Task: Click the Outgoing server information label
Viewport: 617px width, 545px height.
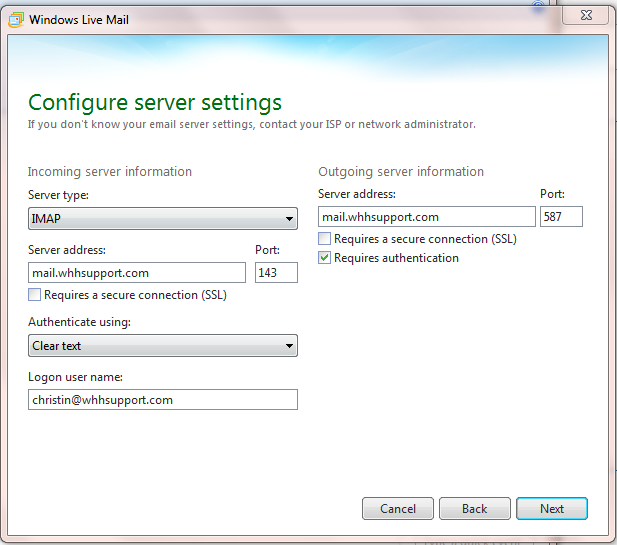Action: 401,172
